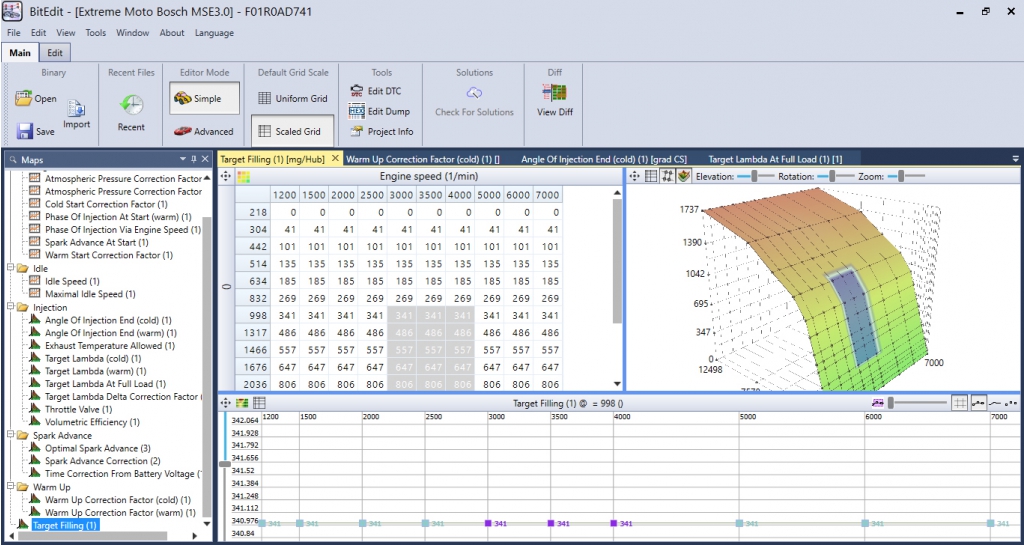The width and height of the screenshot is (1024, 545).
Task: Switch editor mode to Advanced
Action: (x=204, y=131)
